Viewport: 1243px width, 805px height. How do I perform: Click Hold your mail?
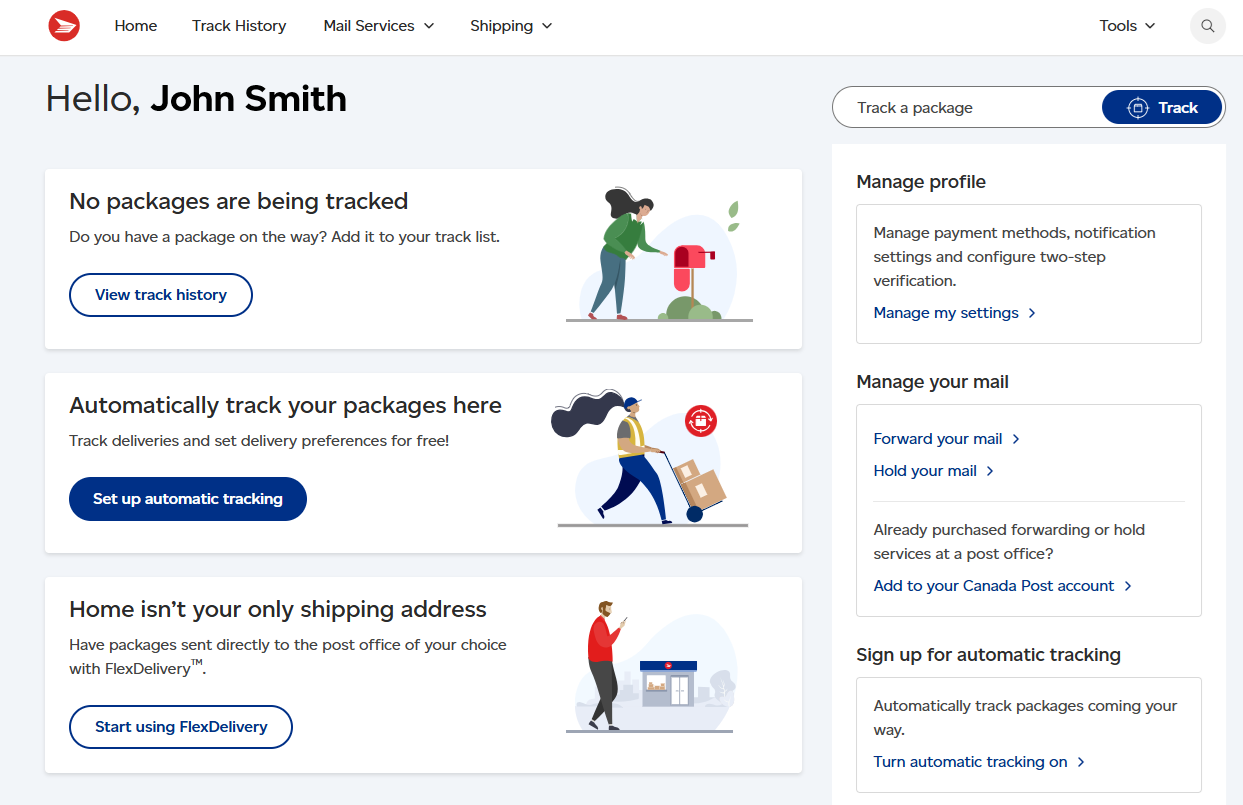(924, 470)
